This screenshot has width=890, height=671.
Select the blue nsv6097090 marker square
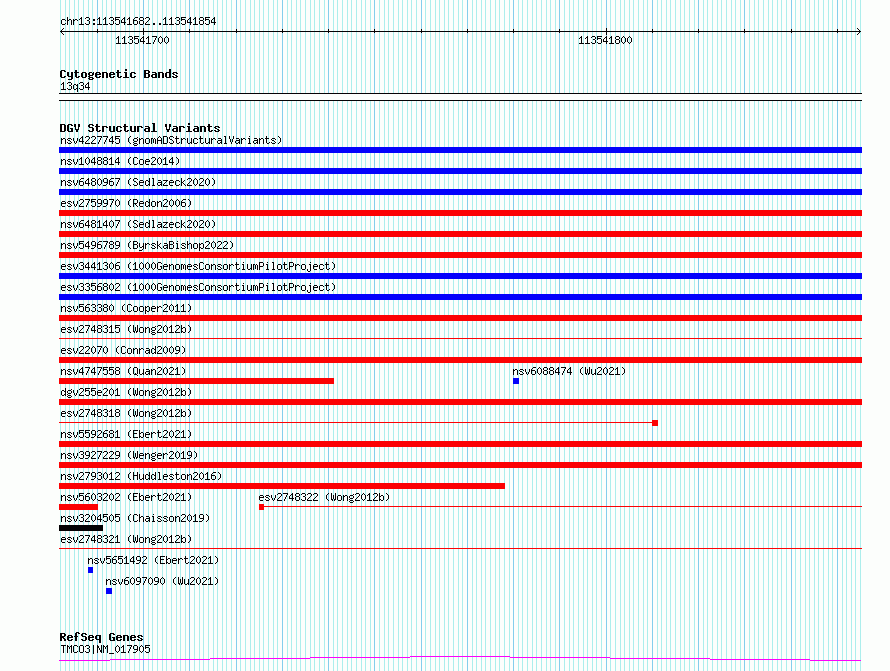(109, 591)
